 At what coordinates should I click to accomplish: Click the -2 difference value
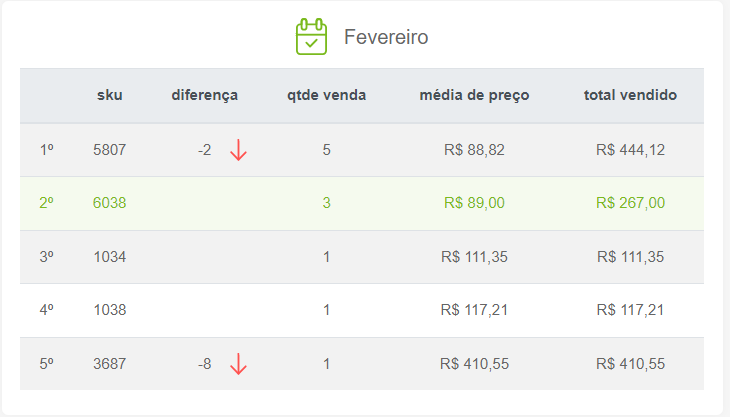[x=204, y=150]
